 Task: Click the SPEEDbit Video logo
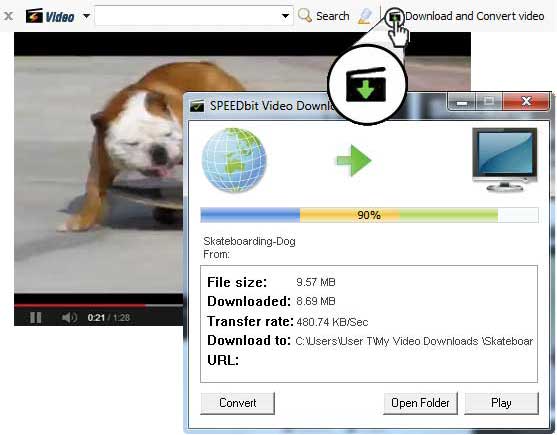click(x=50, y=16)
